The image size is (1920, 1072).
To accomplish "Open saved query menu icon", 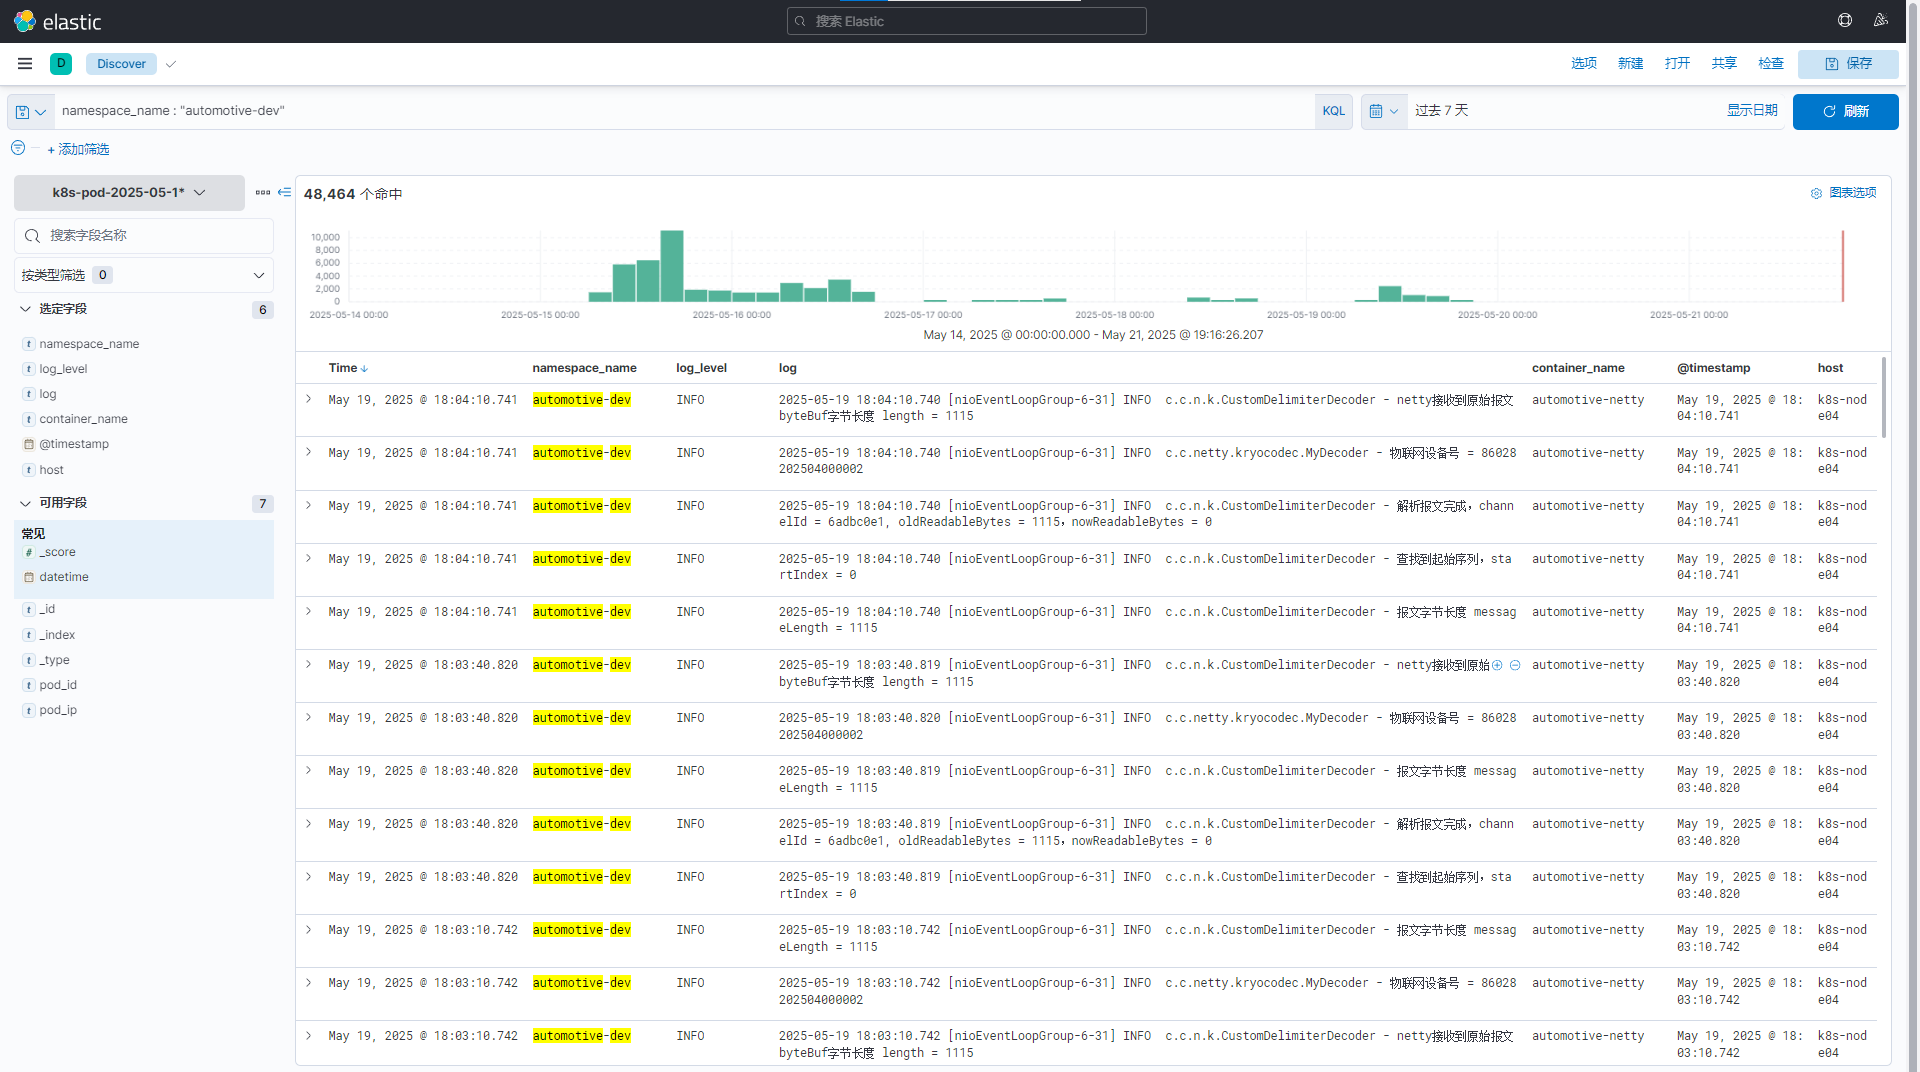I will [x=31, y=112].
